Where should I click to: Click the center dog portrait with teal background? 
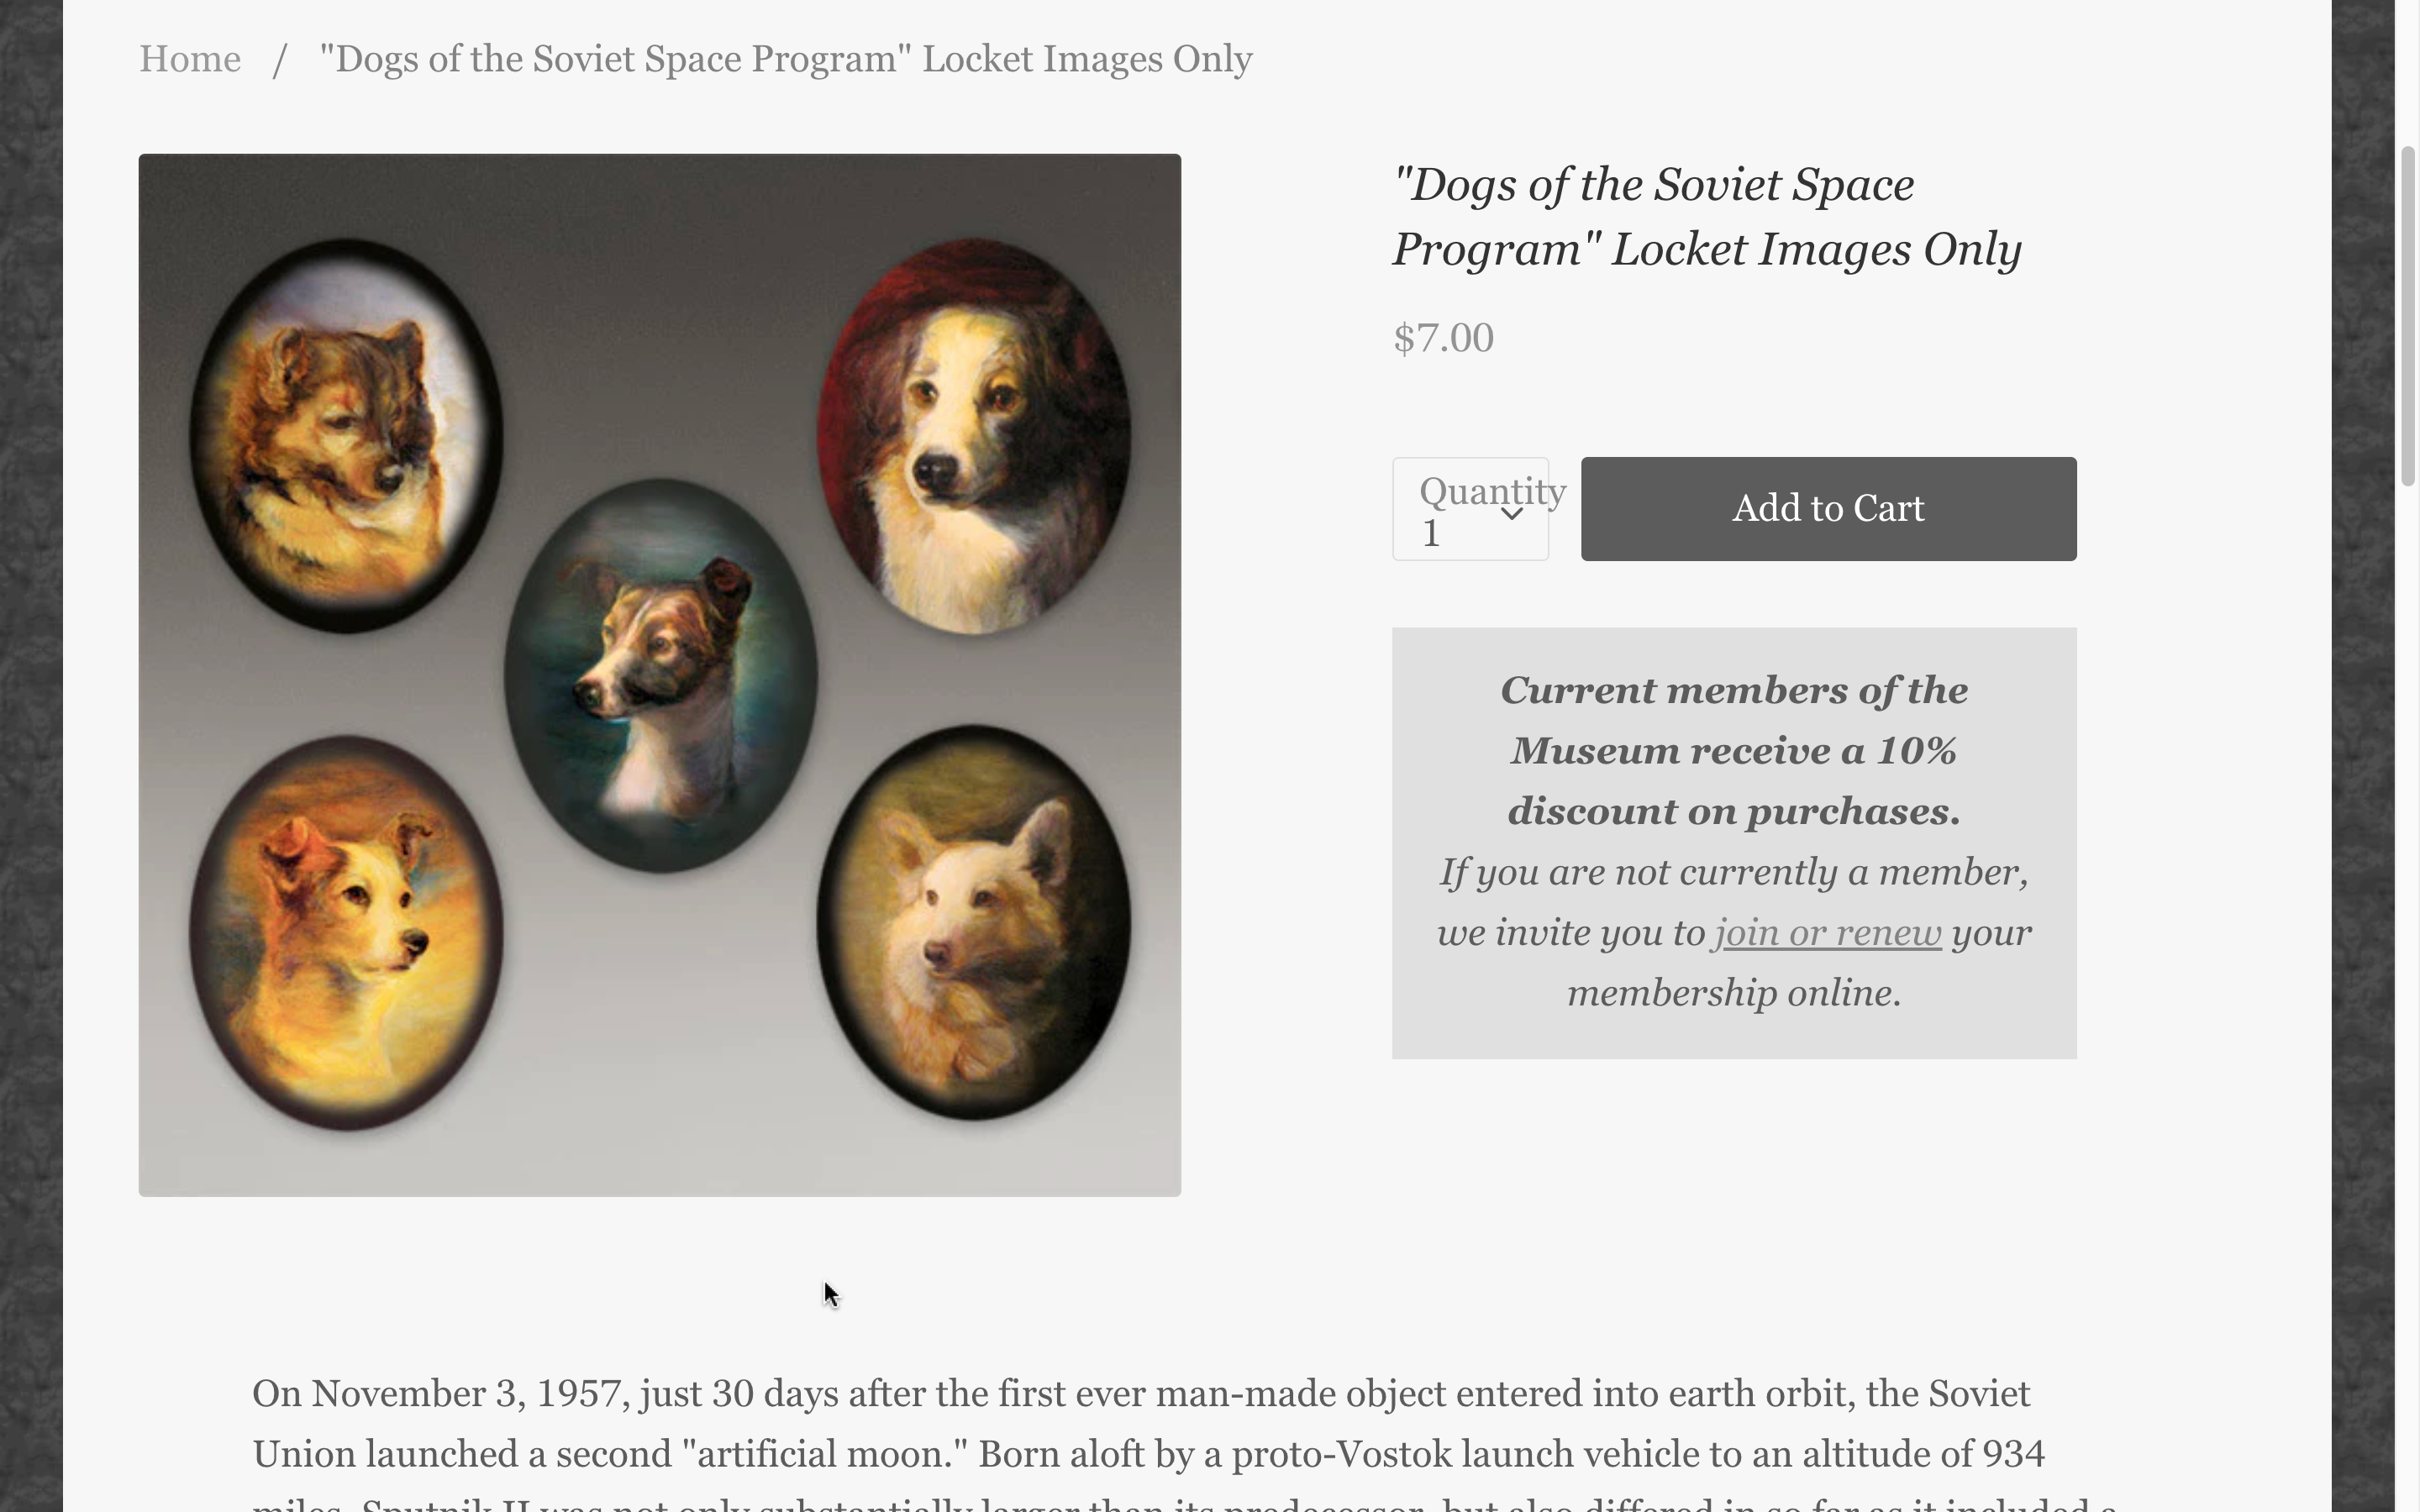(x=660, y=675)
